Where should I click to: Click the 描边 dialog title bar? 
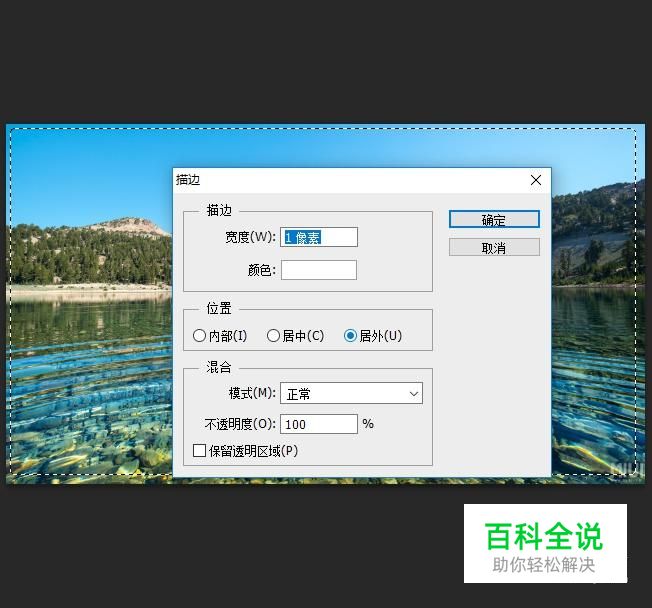coord(349,180)
